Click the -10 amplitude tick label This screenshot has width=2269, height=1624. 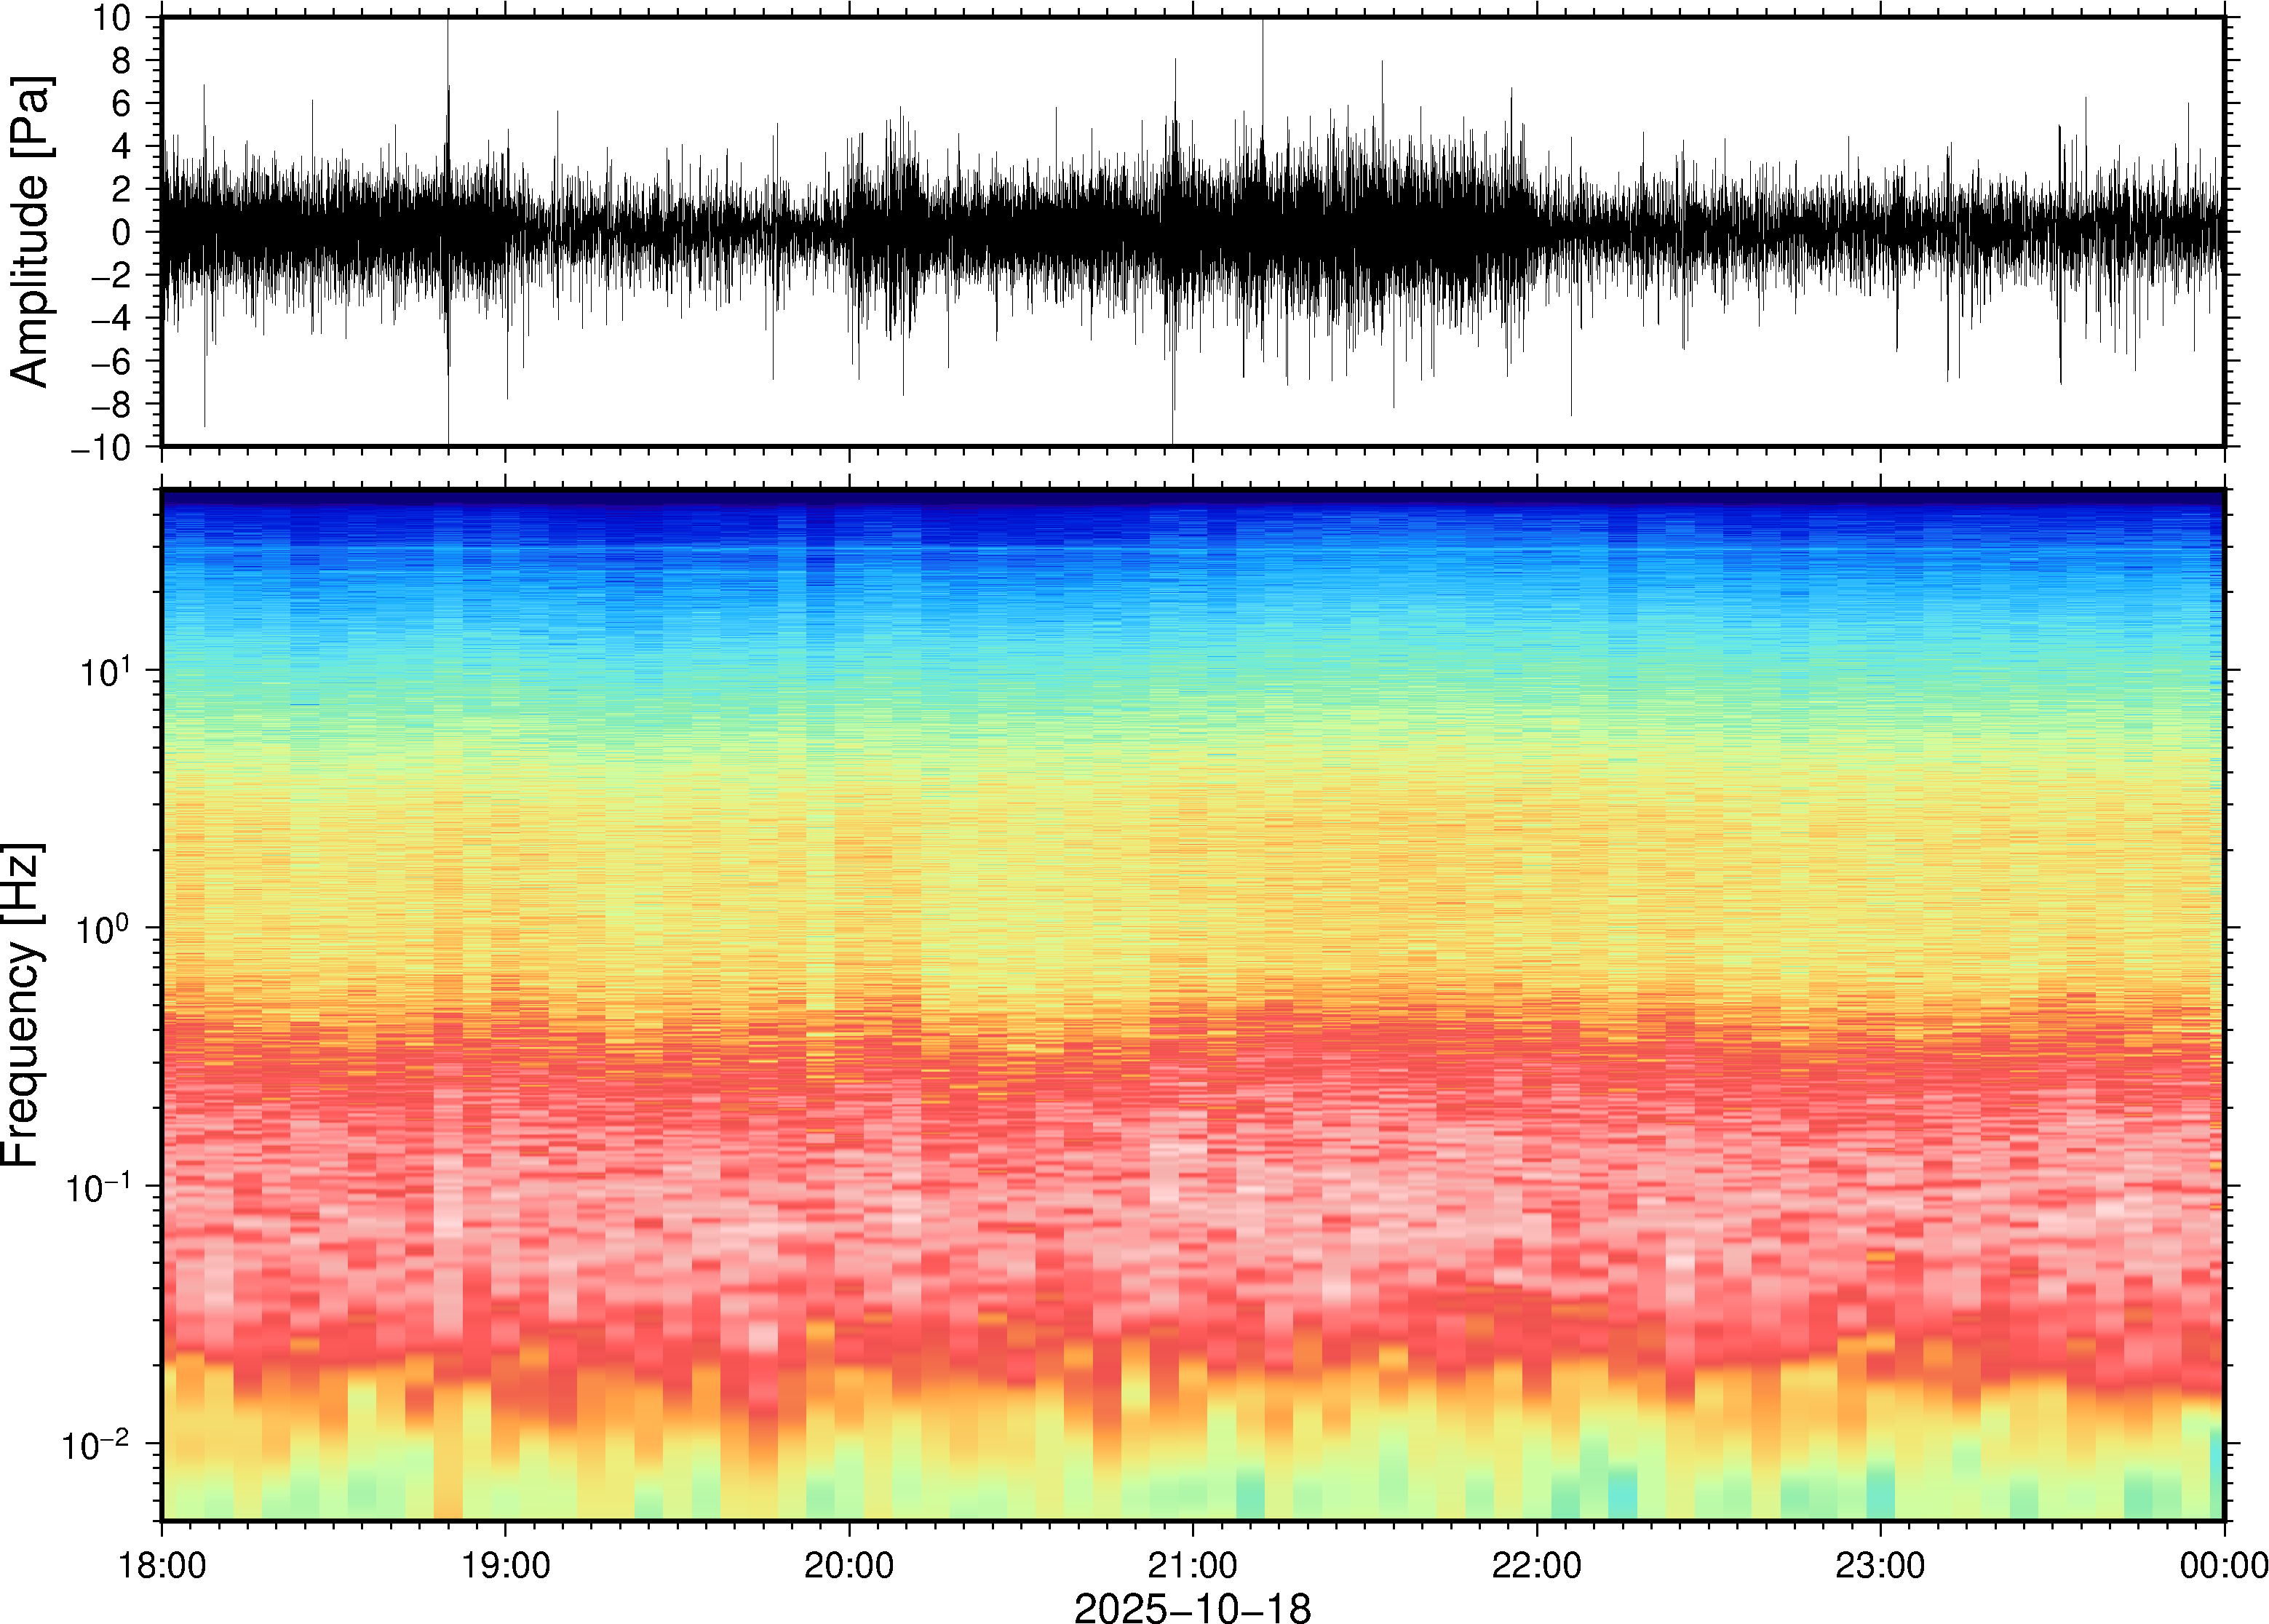(100, 448)
